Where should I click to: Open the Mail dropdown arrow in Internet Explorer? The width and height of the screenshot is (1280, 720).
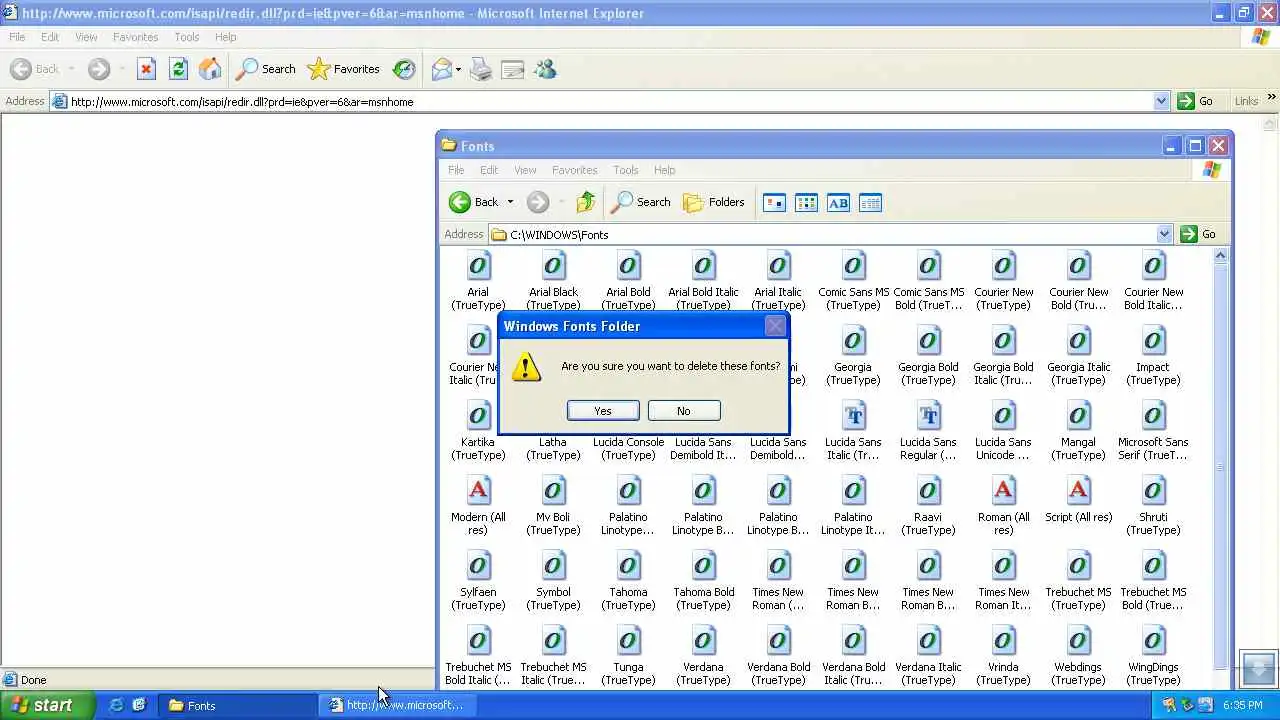[x=458, y=69]
